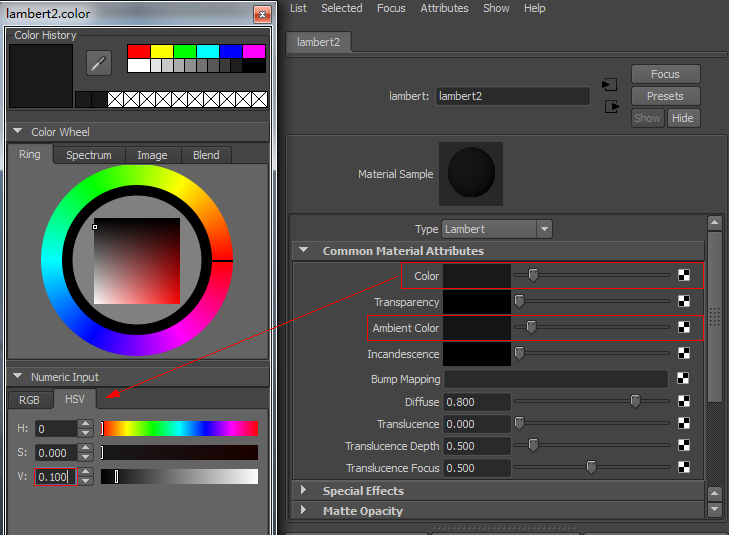The image size is (729, 535).
Task: Pick the blue swatch in palette
Action: coord(231,51)
